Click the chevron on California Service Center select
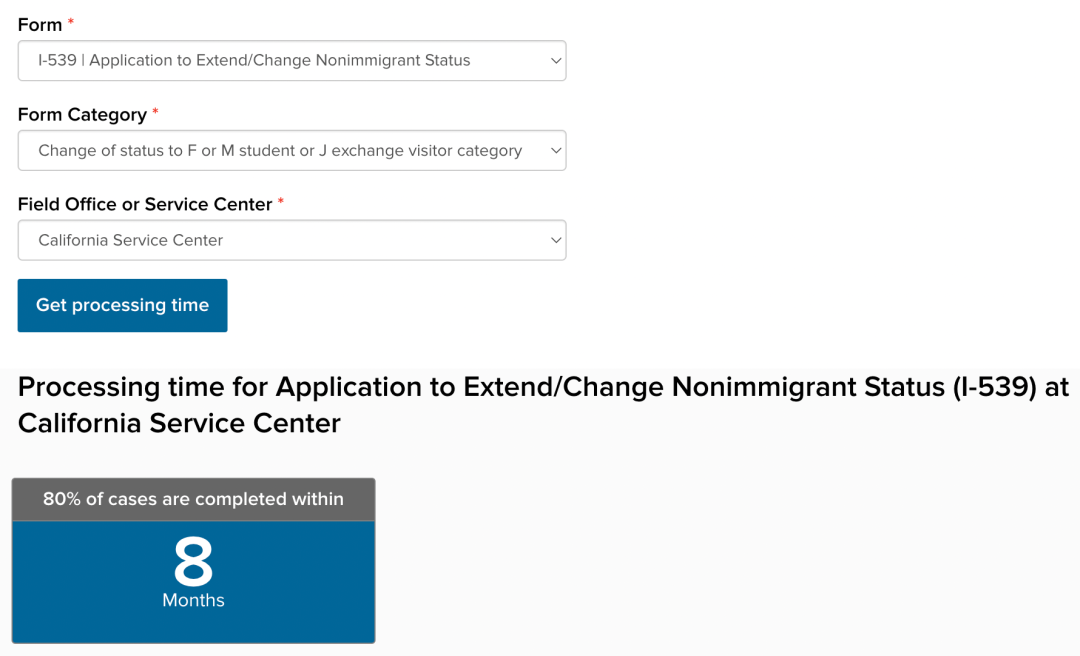 (556, 241)
